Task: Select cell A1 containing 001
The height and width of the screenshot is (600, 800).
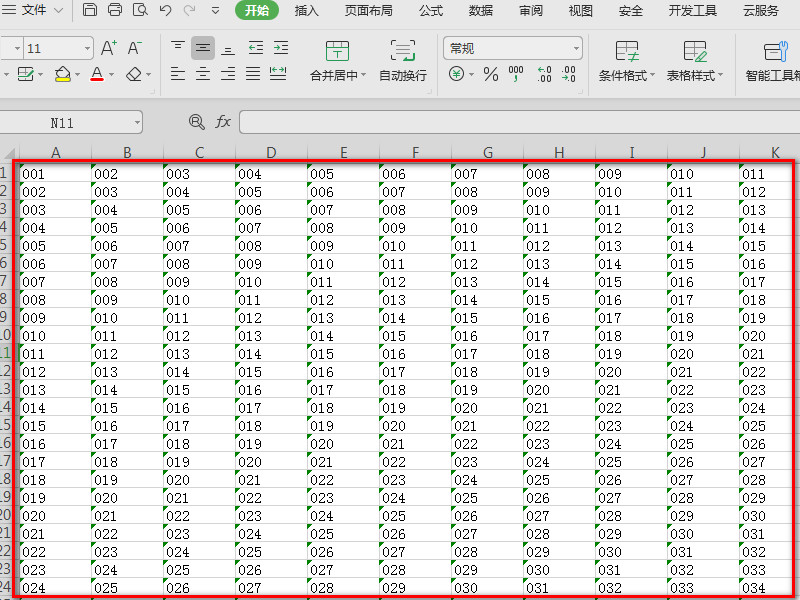Action: pyautogui.click(x=55, y=173)
